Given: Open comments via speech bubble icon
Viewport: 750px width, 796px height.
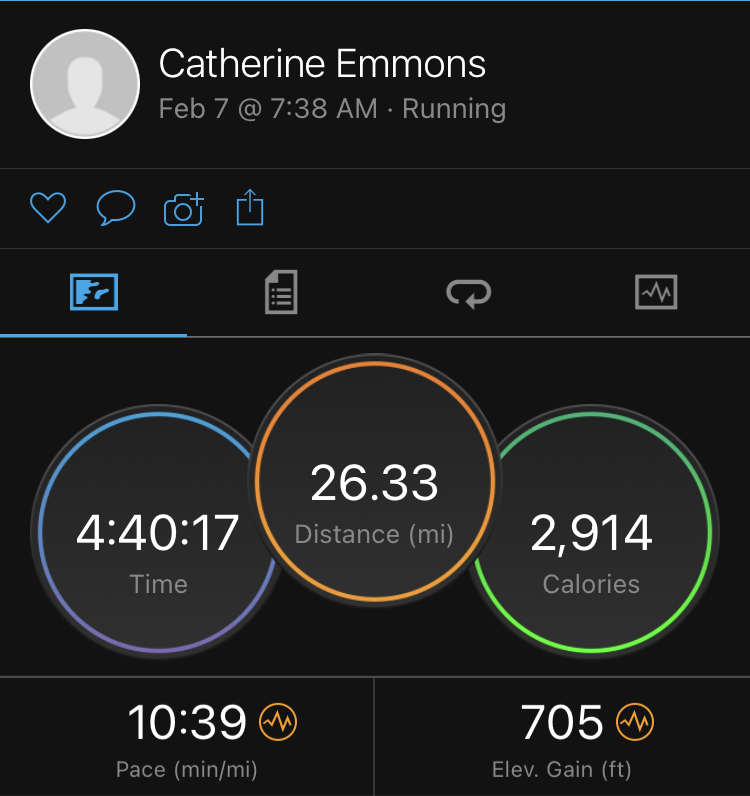Looking at the screenshot, I should (x=115, y=208).
